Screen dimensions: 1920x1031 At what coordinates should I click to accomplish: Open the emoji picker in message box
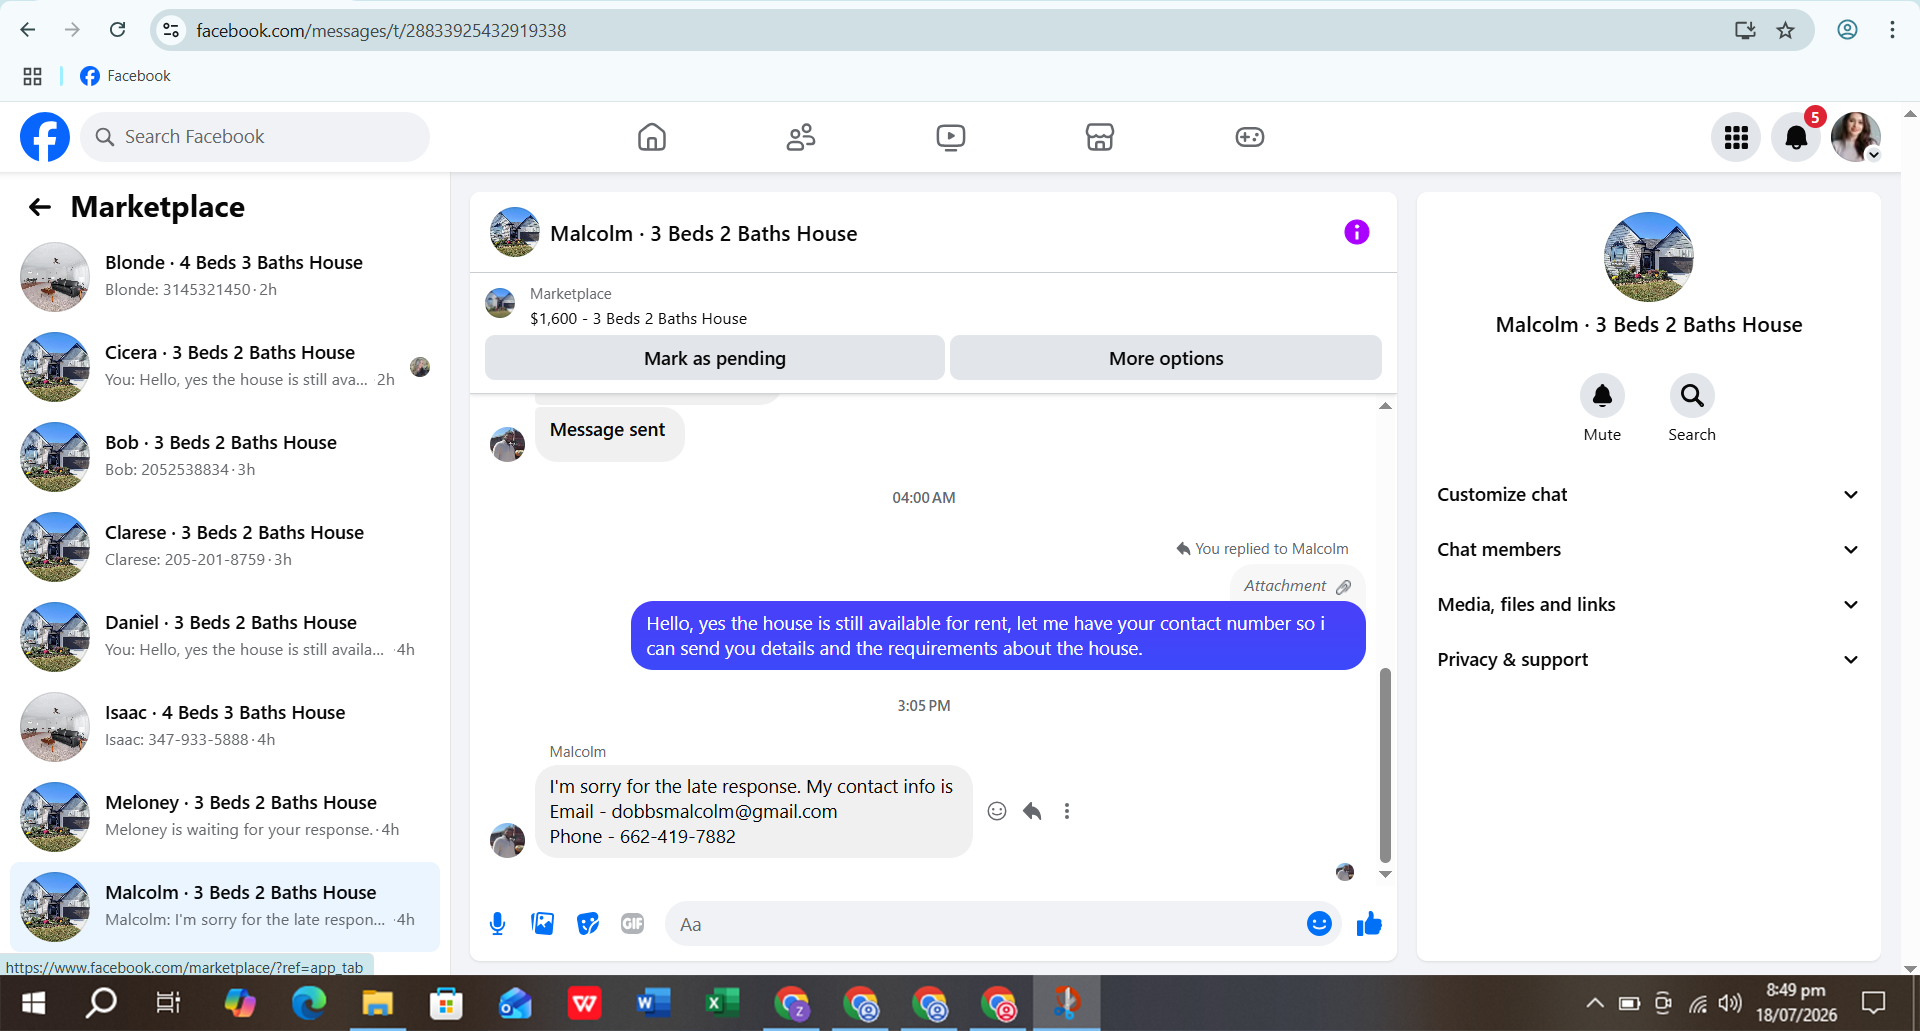(1319, 924)
